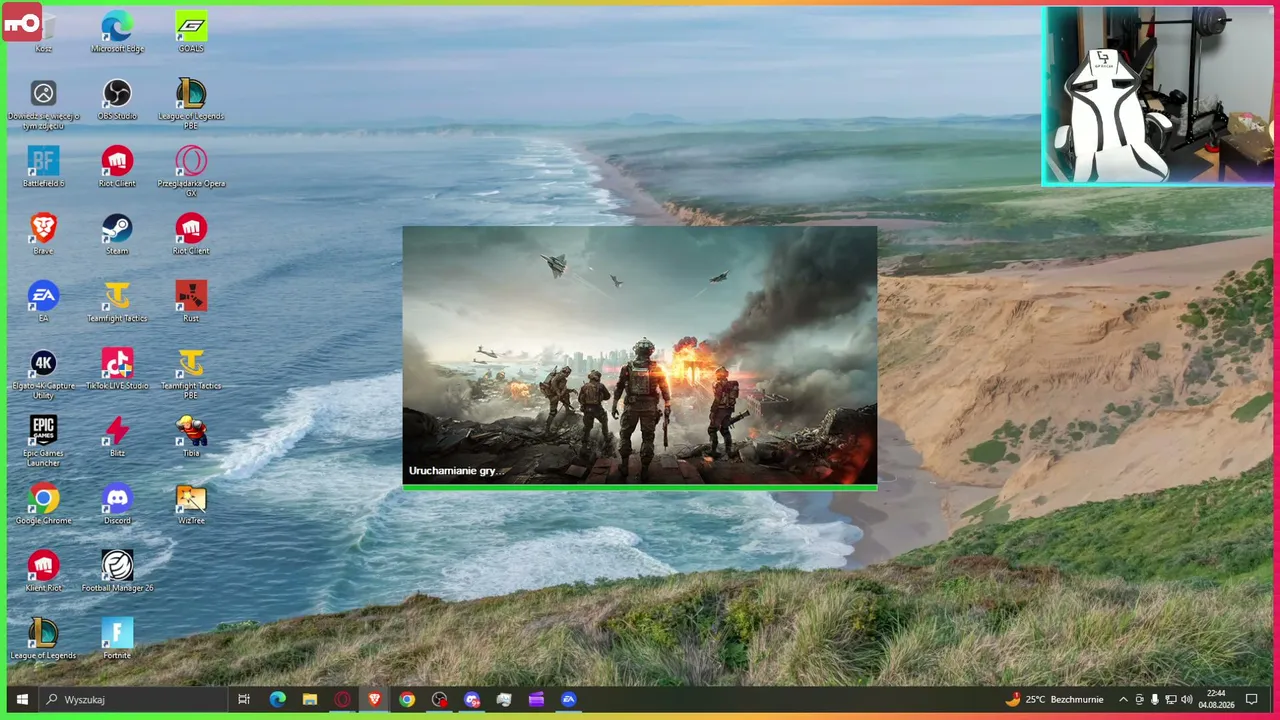Click the 'Uruchamianie gry...' launch status text
Screen dimensions: 1280x720
tap(455, 471)
